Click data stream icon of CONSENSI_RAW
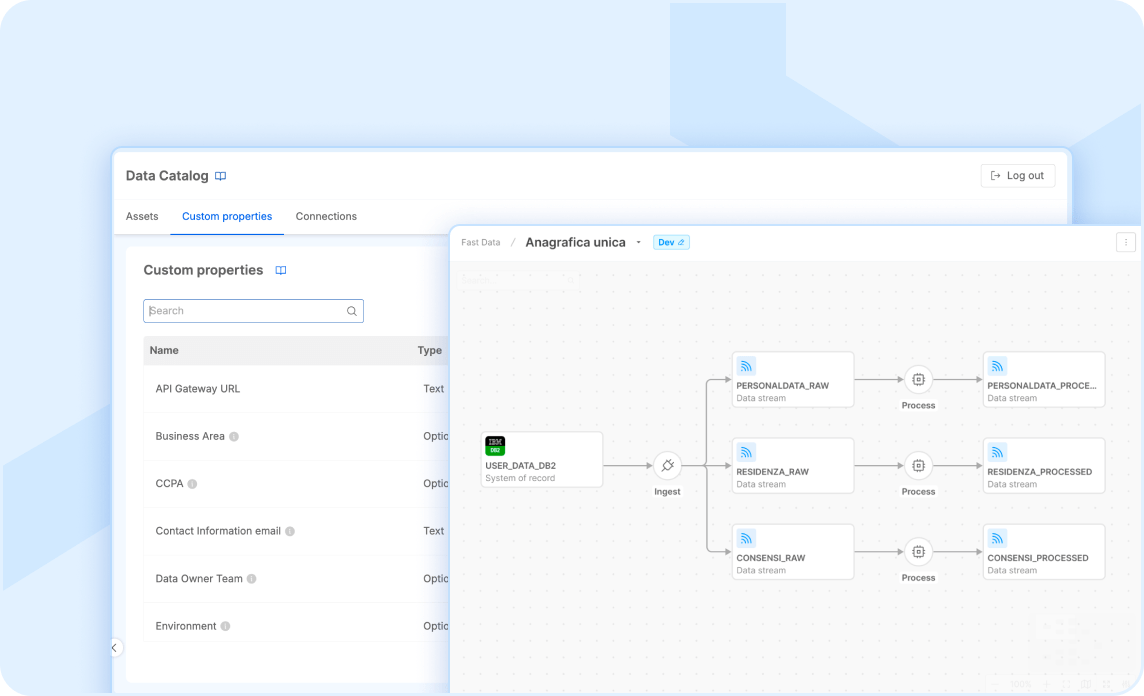 [746, 538]
